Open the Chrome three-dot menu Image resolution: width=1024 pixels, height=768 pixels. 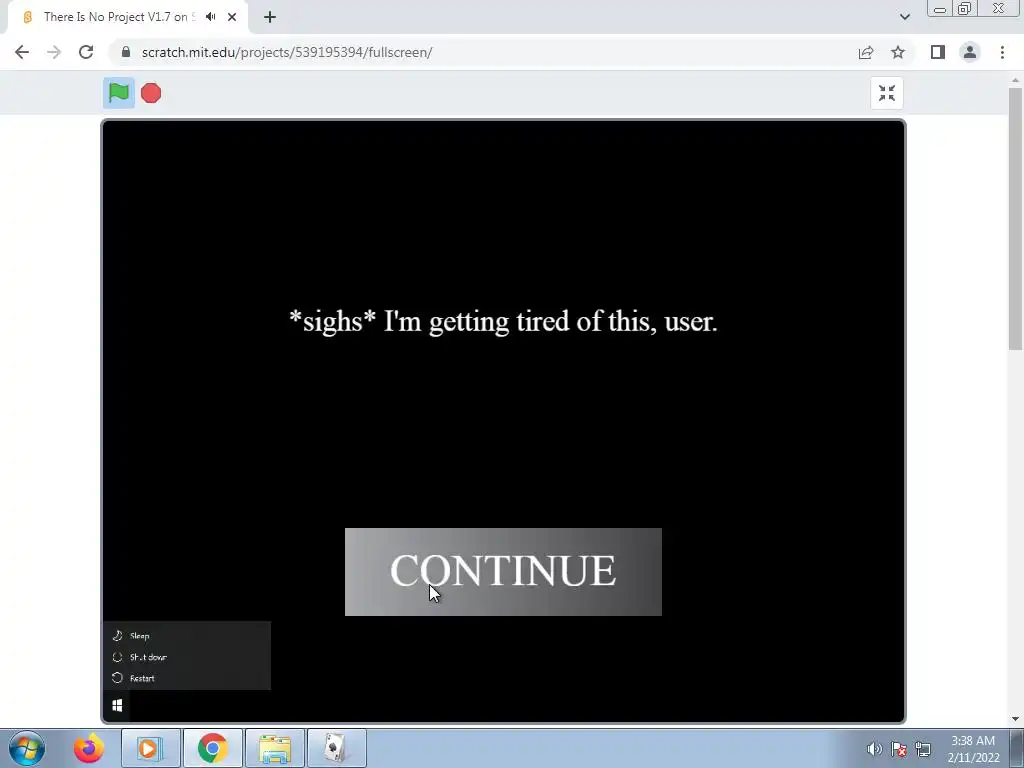(x=1002, y=52)
